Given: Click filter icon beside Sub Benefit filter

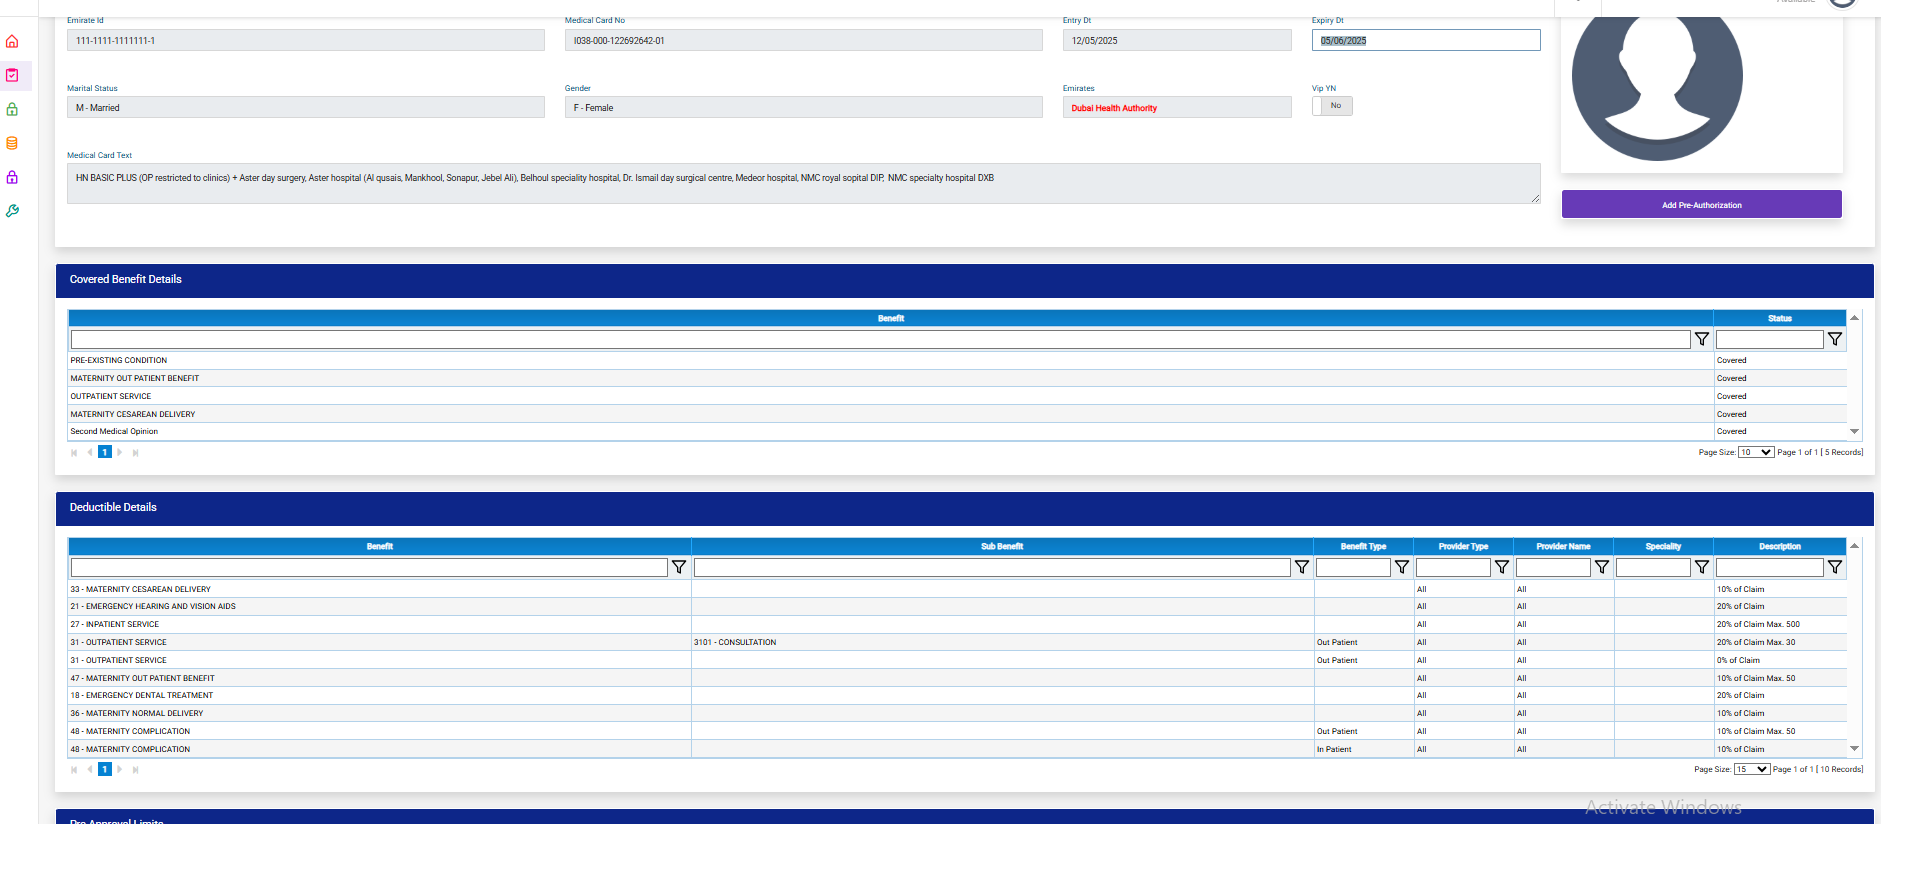Looking at the screenshot, I should point(1301,568).
